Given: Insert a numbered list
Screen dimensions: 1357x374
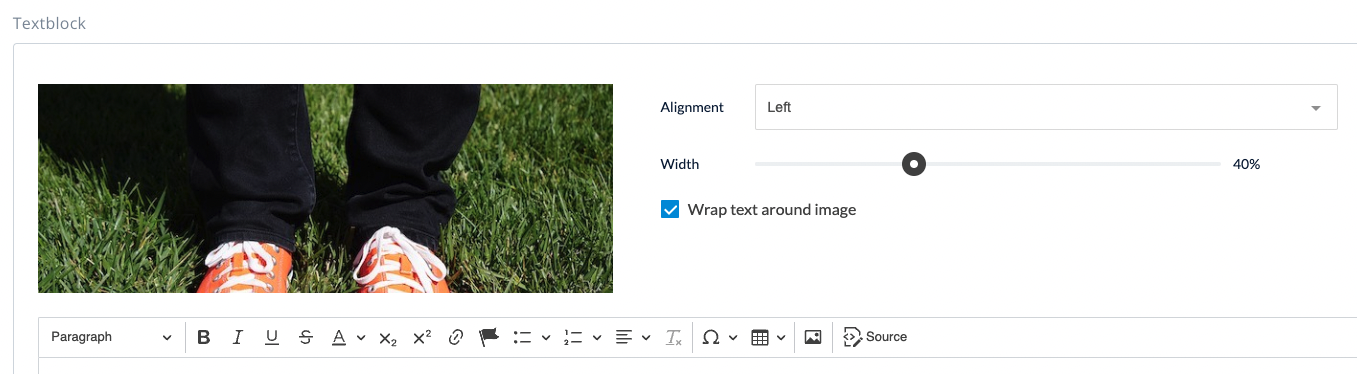Looking at the screenshot, I should [x=573, y=337].
